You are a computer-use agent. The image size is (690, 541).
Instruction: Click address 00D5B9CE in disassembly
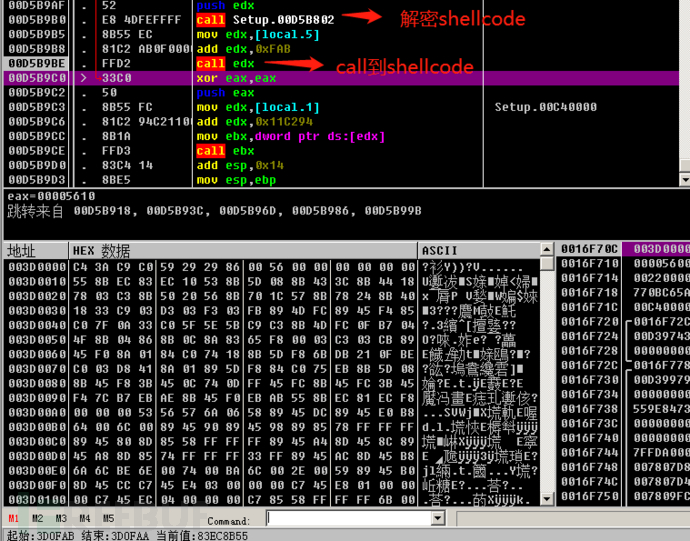[x=37, y=151]
